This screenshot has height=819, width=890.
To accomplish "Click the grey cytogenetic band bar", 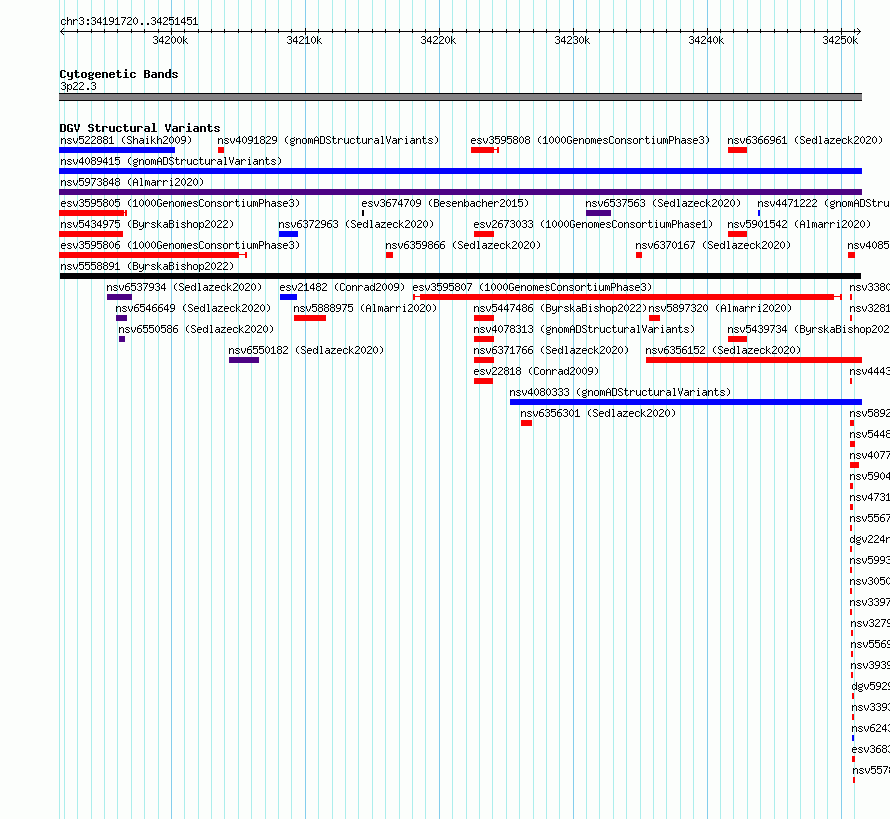I will 460,97.
